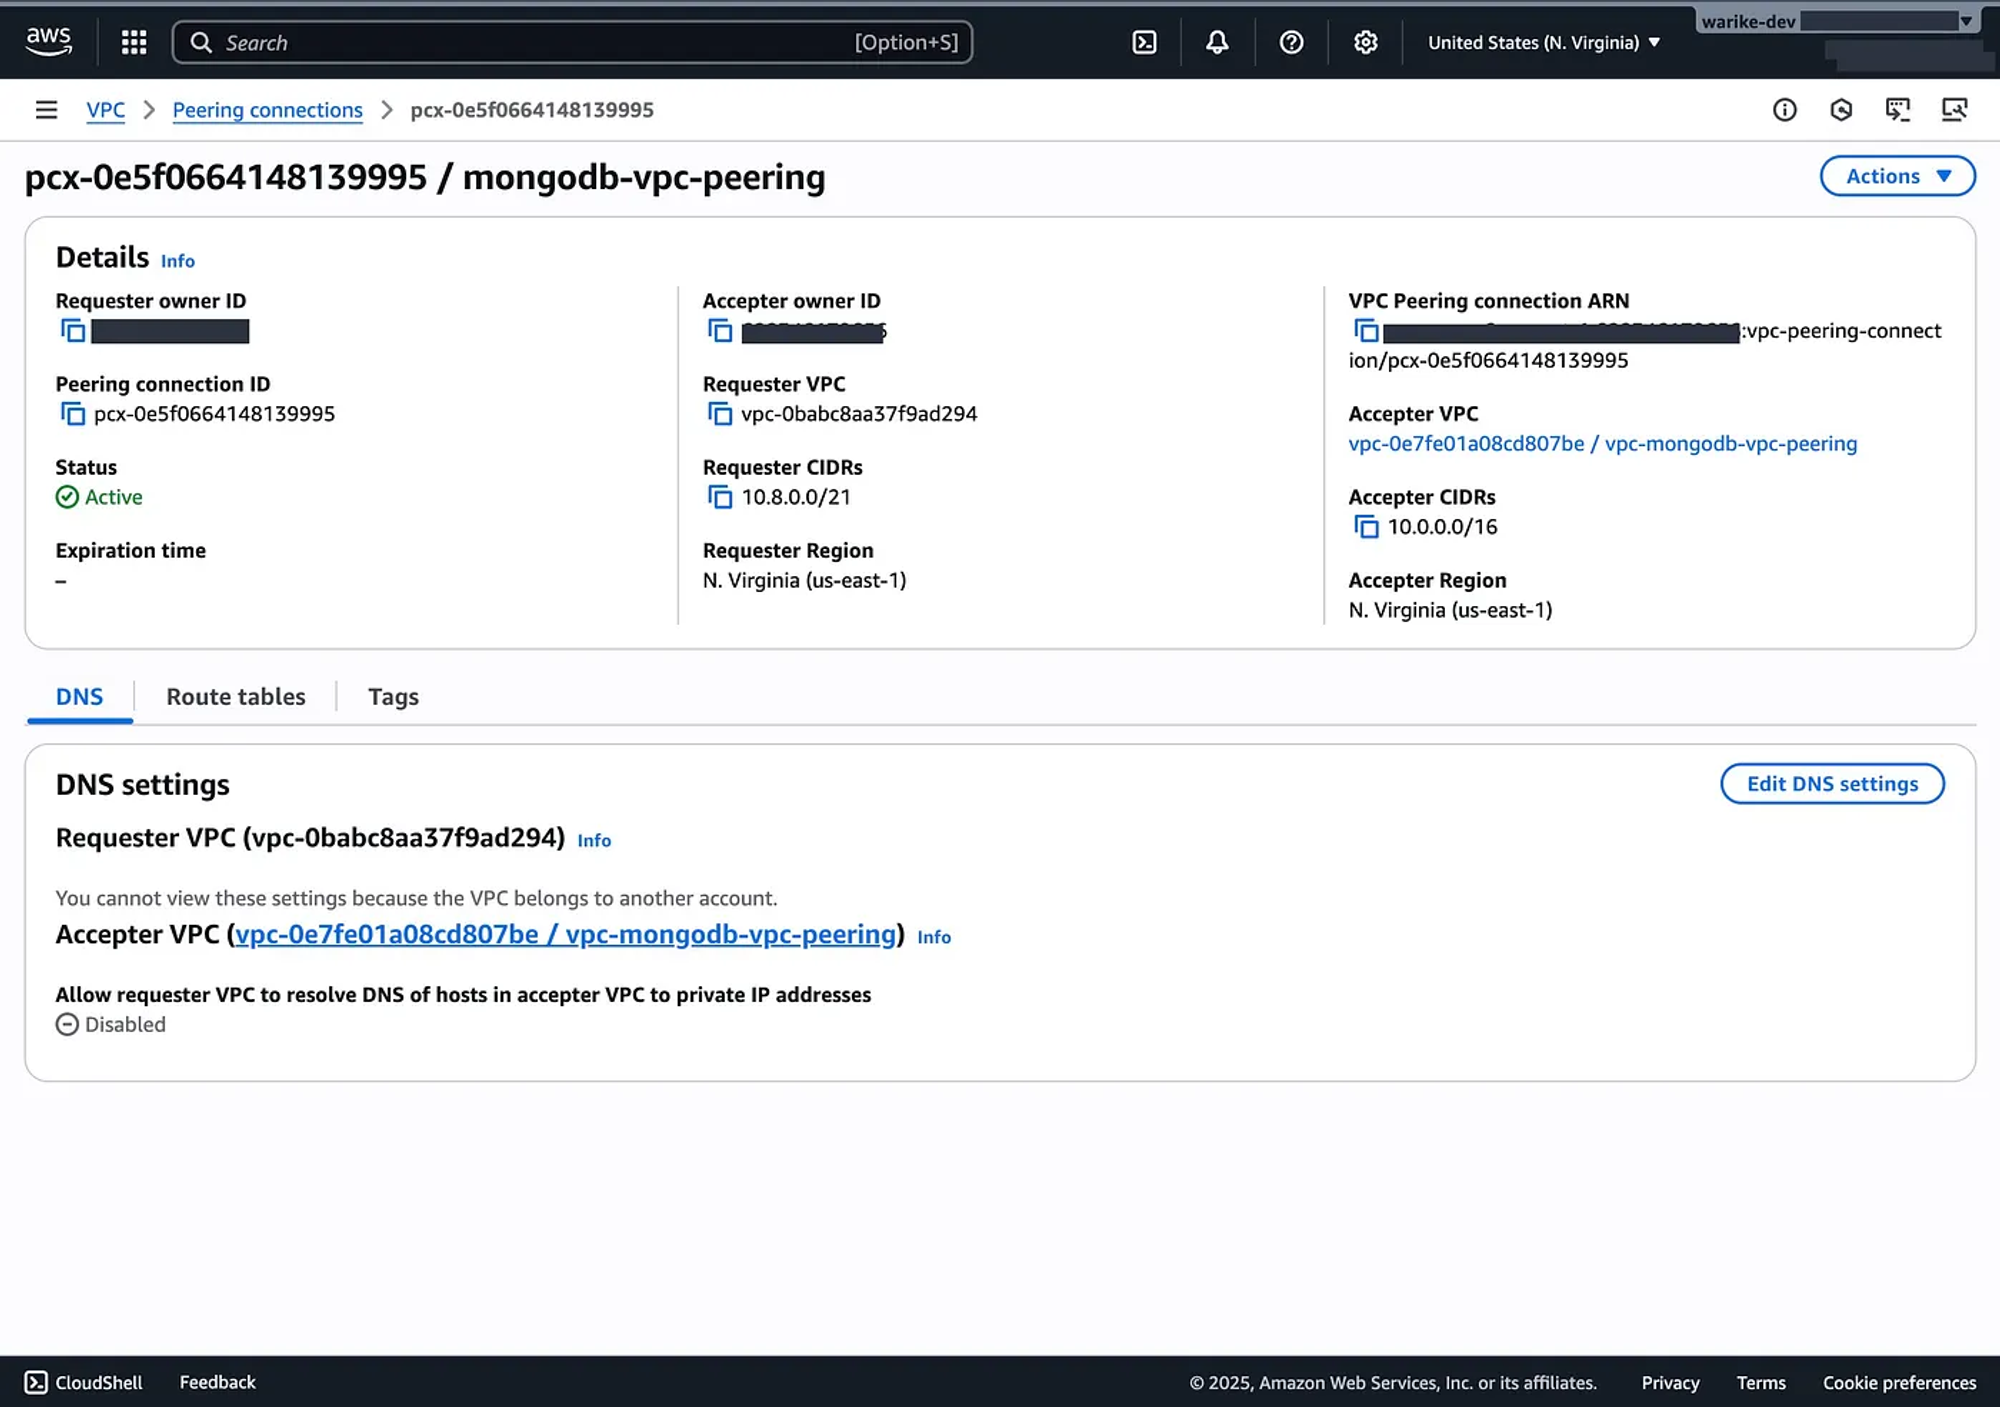Copy the Peering connection ID
The height and width of the screenshot is (1407, 2000).
point(73,414)
